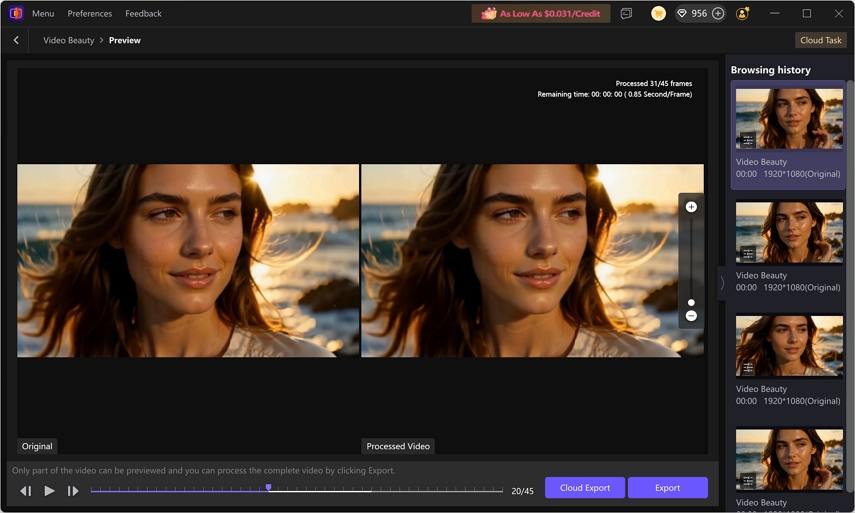Image resolution: width=855 pixels, height=513 pixels.
Task: Add credits with the plus icon
Action: point(718,14)
